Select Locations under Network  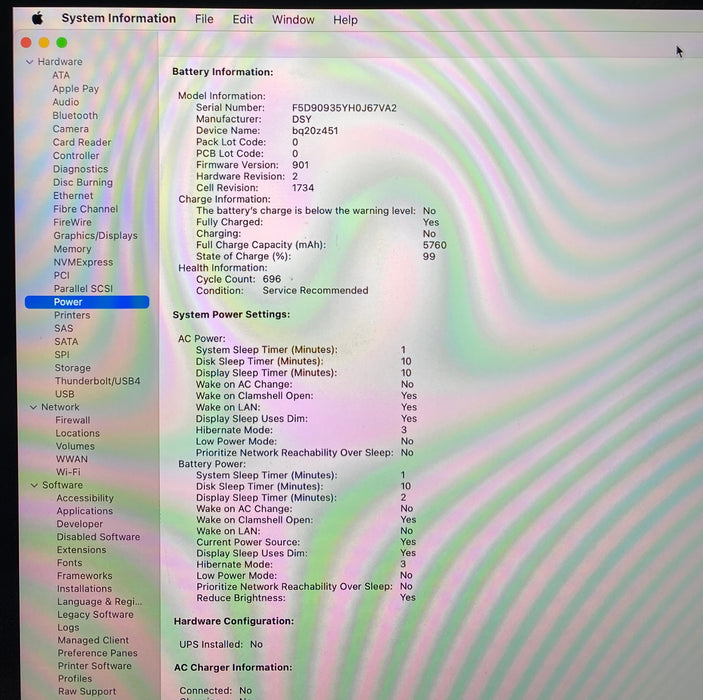coord(78,434)
